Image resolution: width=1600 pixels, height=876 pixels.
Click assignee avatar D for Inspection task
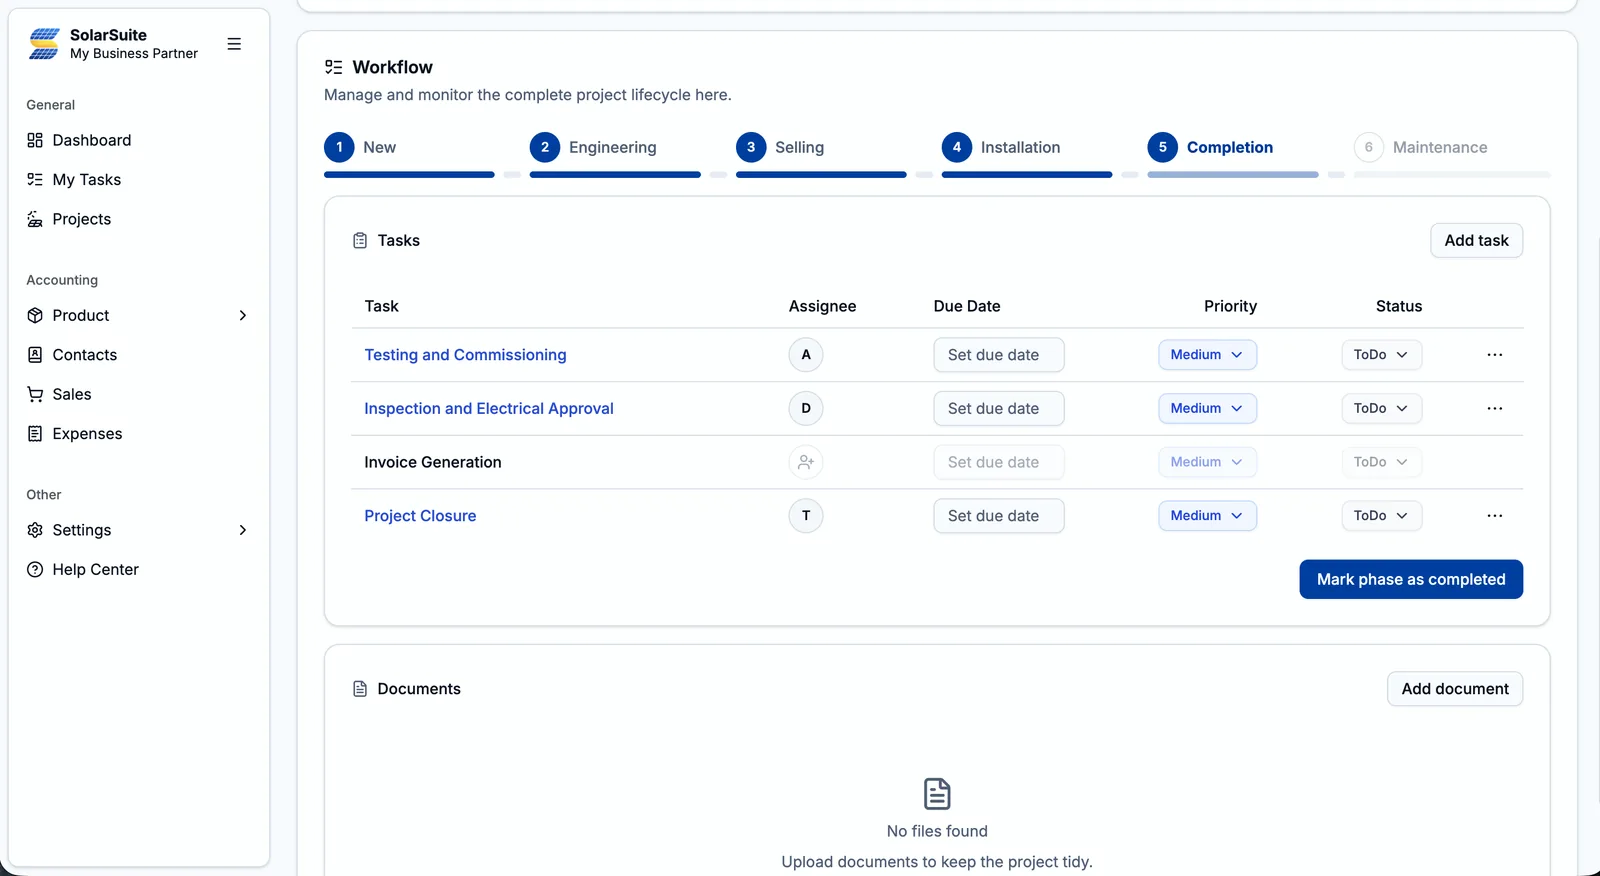click(x=806, y=408)
